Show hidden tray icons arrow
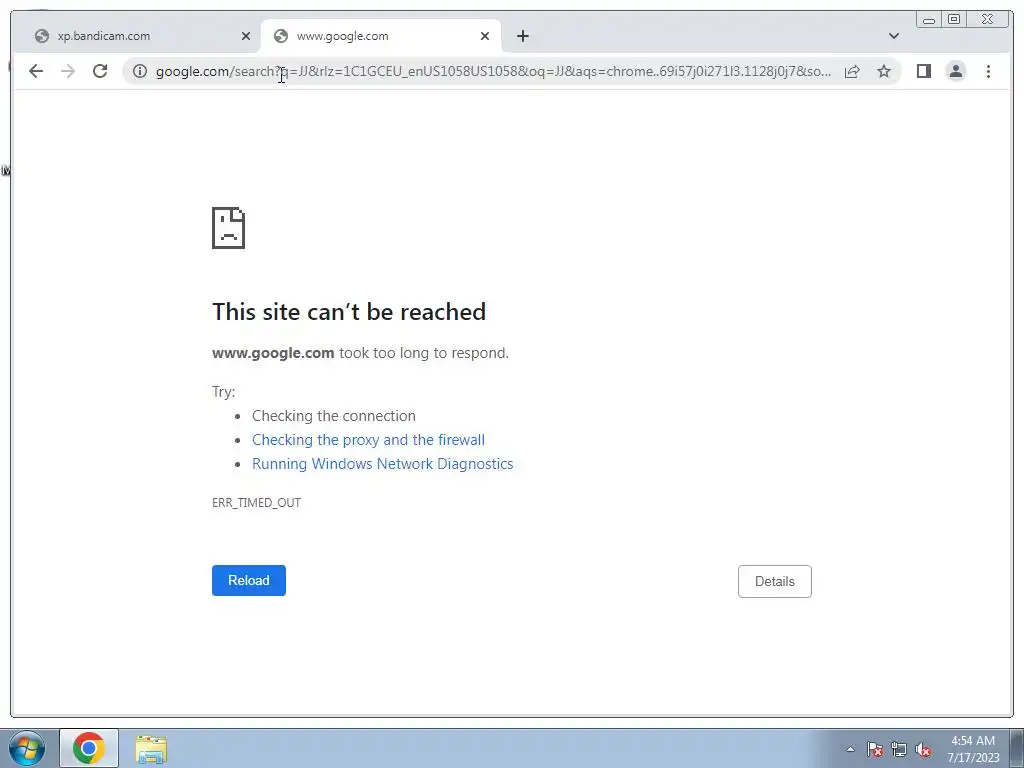Image resolution: width=1024 pixels, height=768 pixels. 850,749
